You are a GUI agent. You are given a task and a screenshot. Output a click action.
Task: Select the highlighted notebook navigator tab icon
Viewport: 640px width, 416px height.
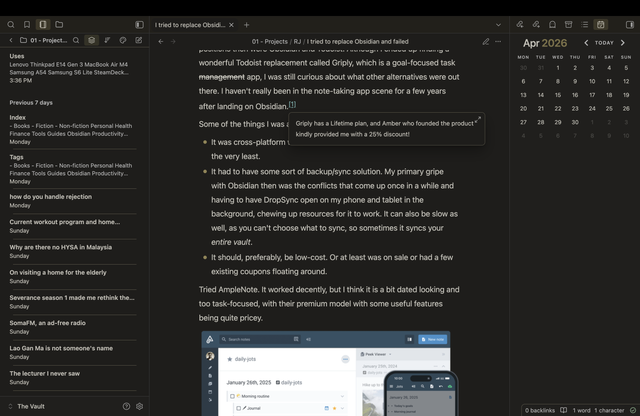[x=43, y=25]
